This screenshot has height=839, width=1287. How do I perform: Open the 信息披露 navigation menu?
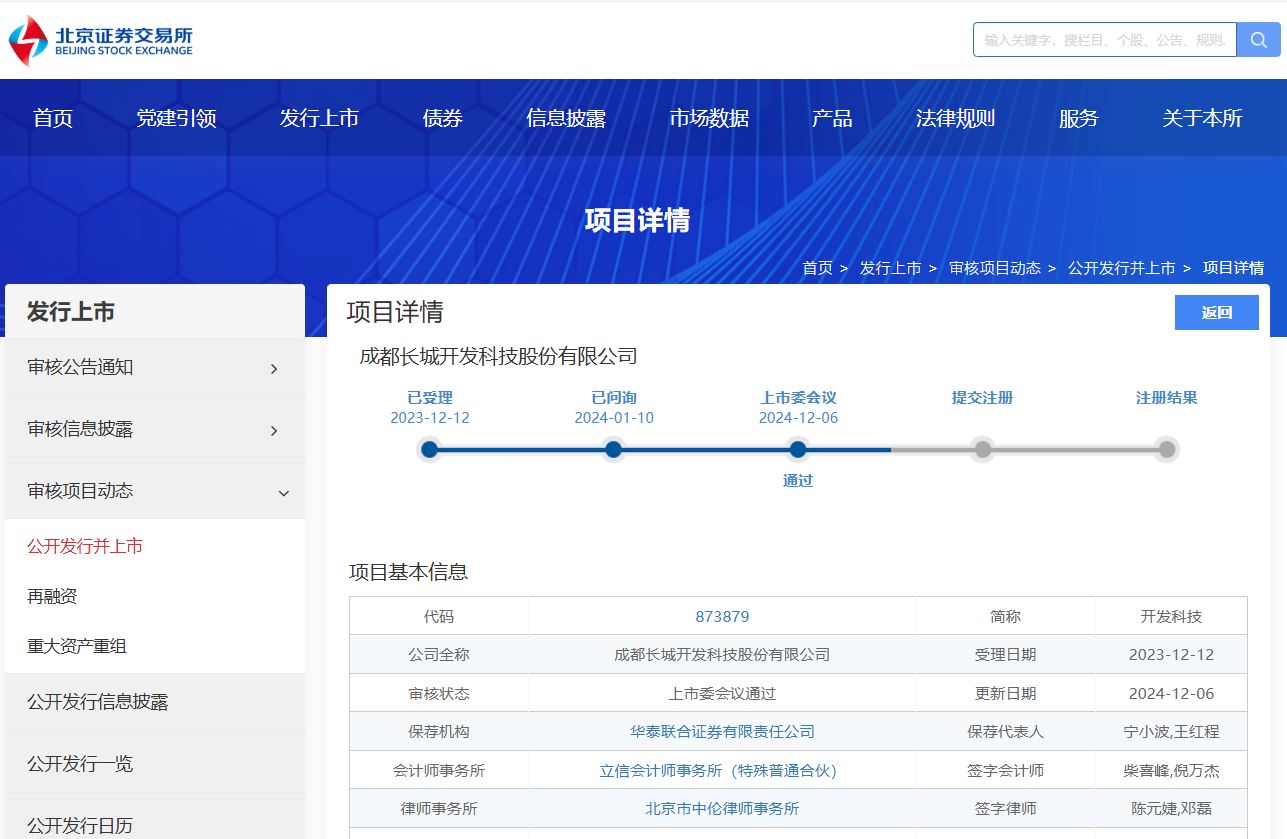(x=566, y=118)
